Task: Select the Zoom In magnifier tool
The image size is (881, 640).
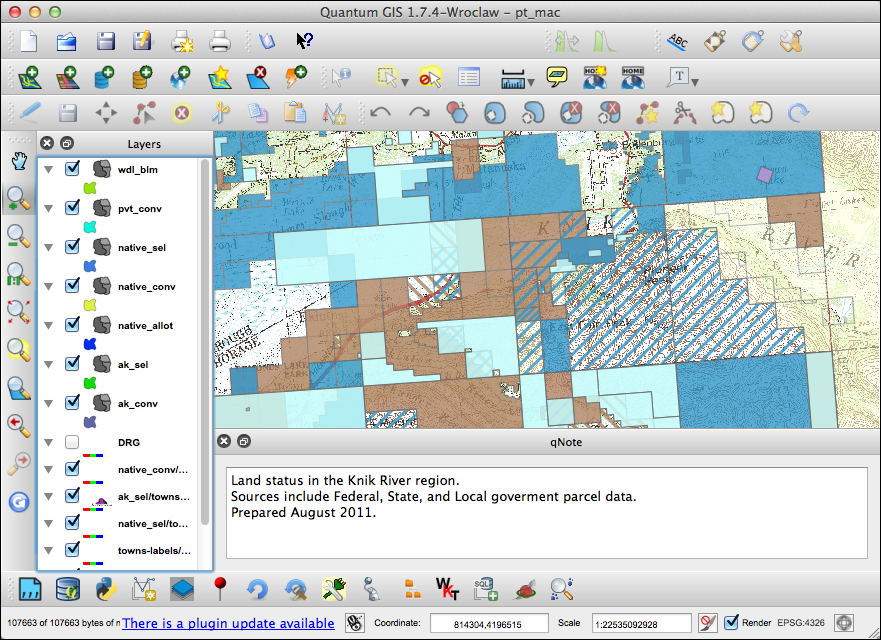Action: coord(19,199)
